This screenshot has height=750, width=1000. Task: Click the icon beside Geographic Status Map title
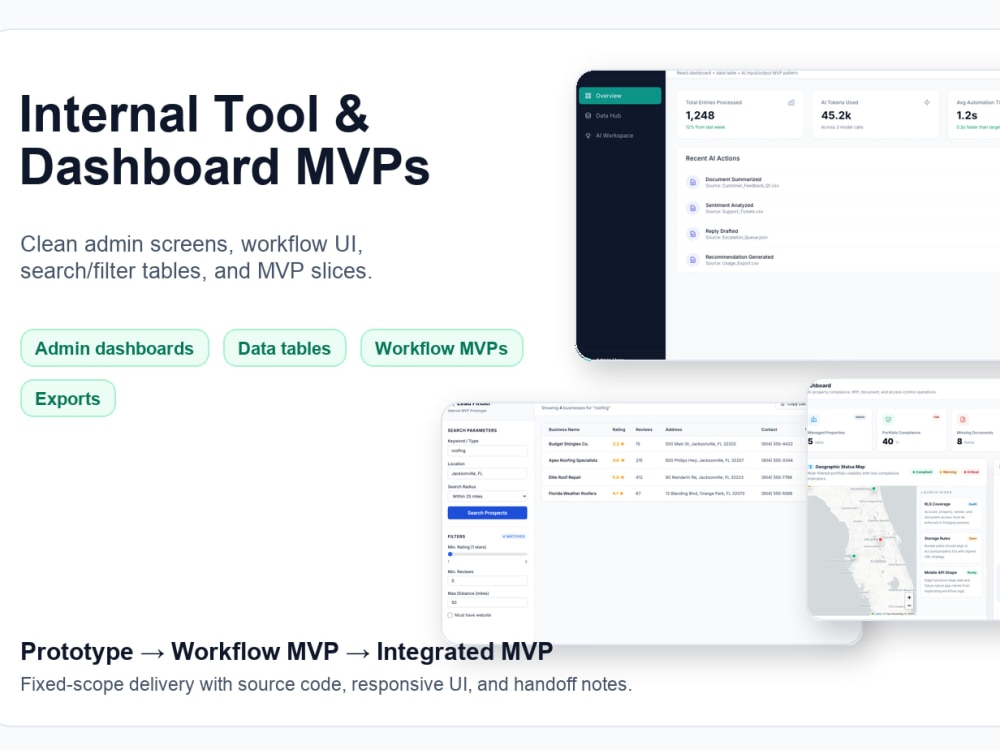811,467
